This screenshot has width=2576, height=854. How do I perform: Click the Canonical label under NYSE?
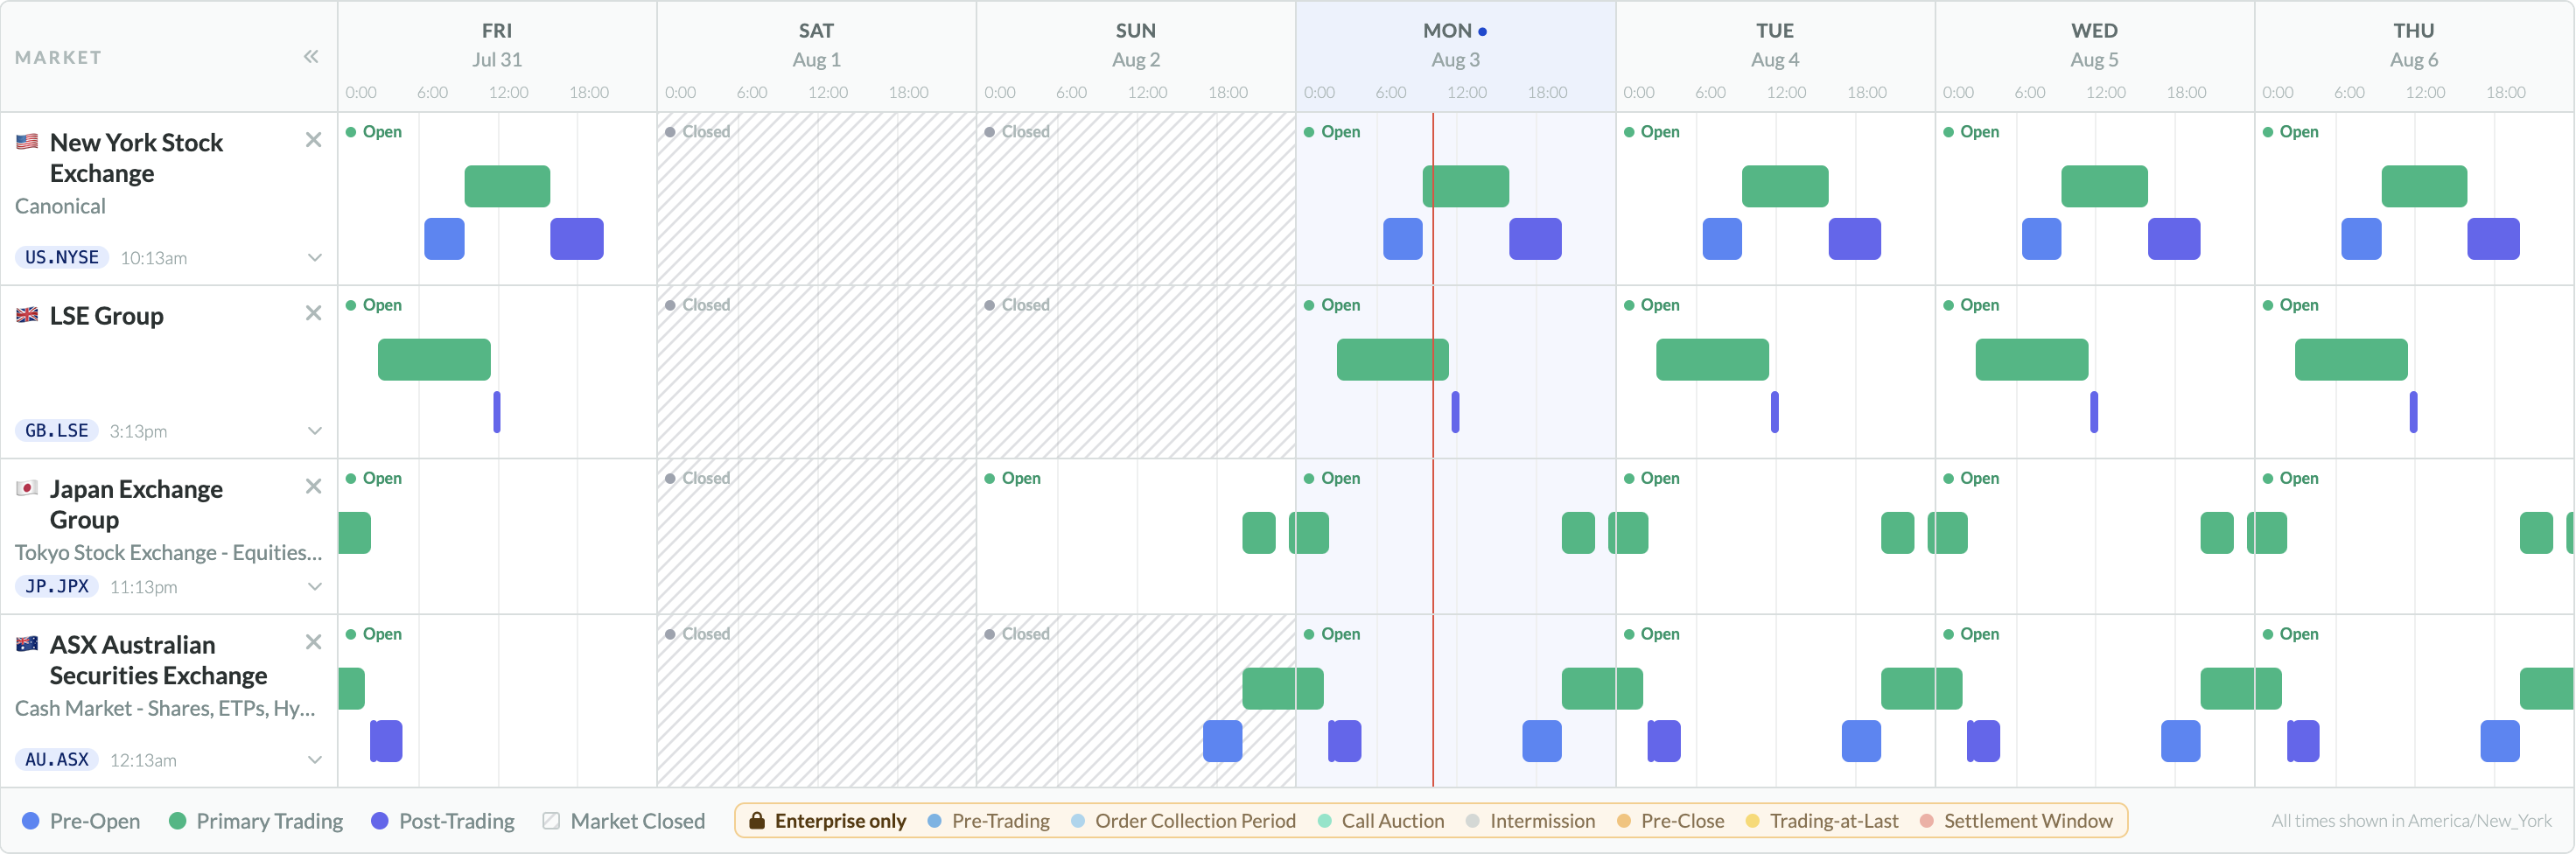point(60,206)
